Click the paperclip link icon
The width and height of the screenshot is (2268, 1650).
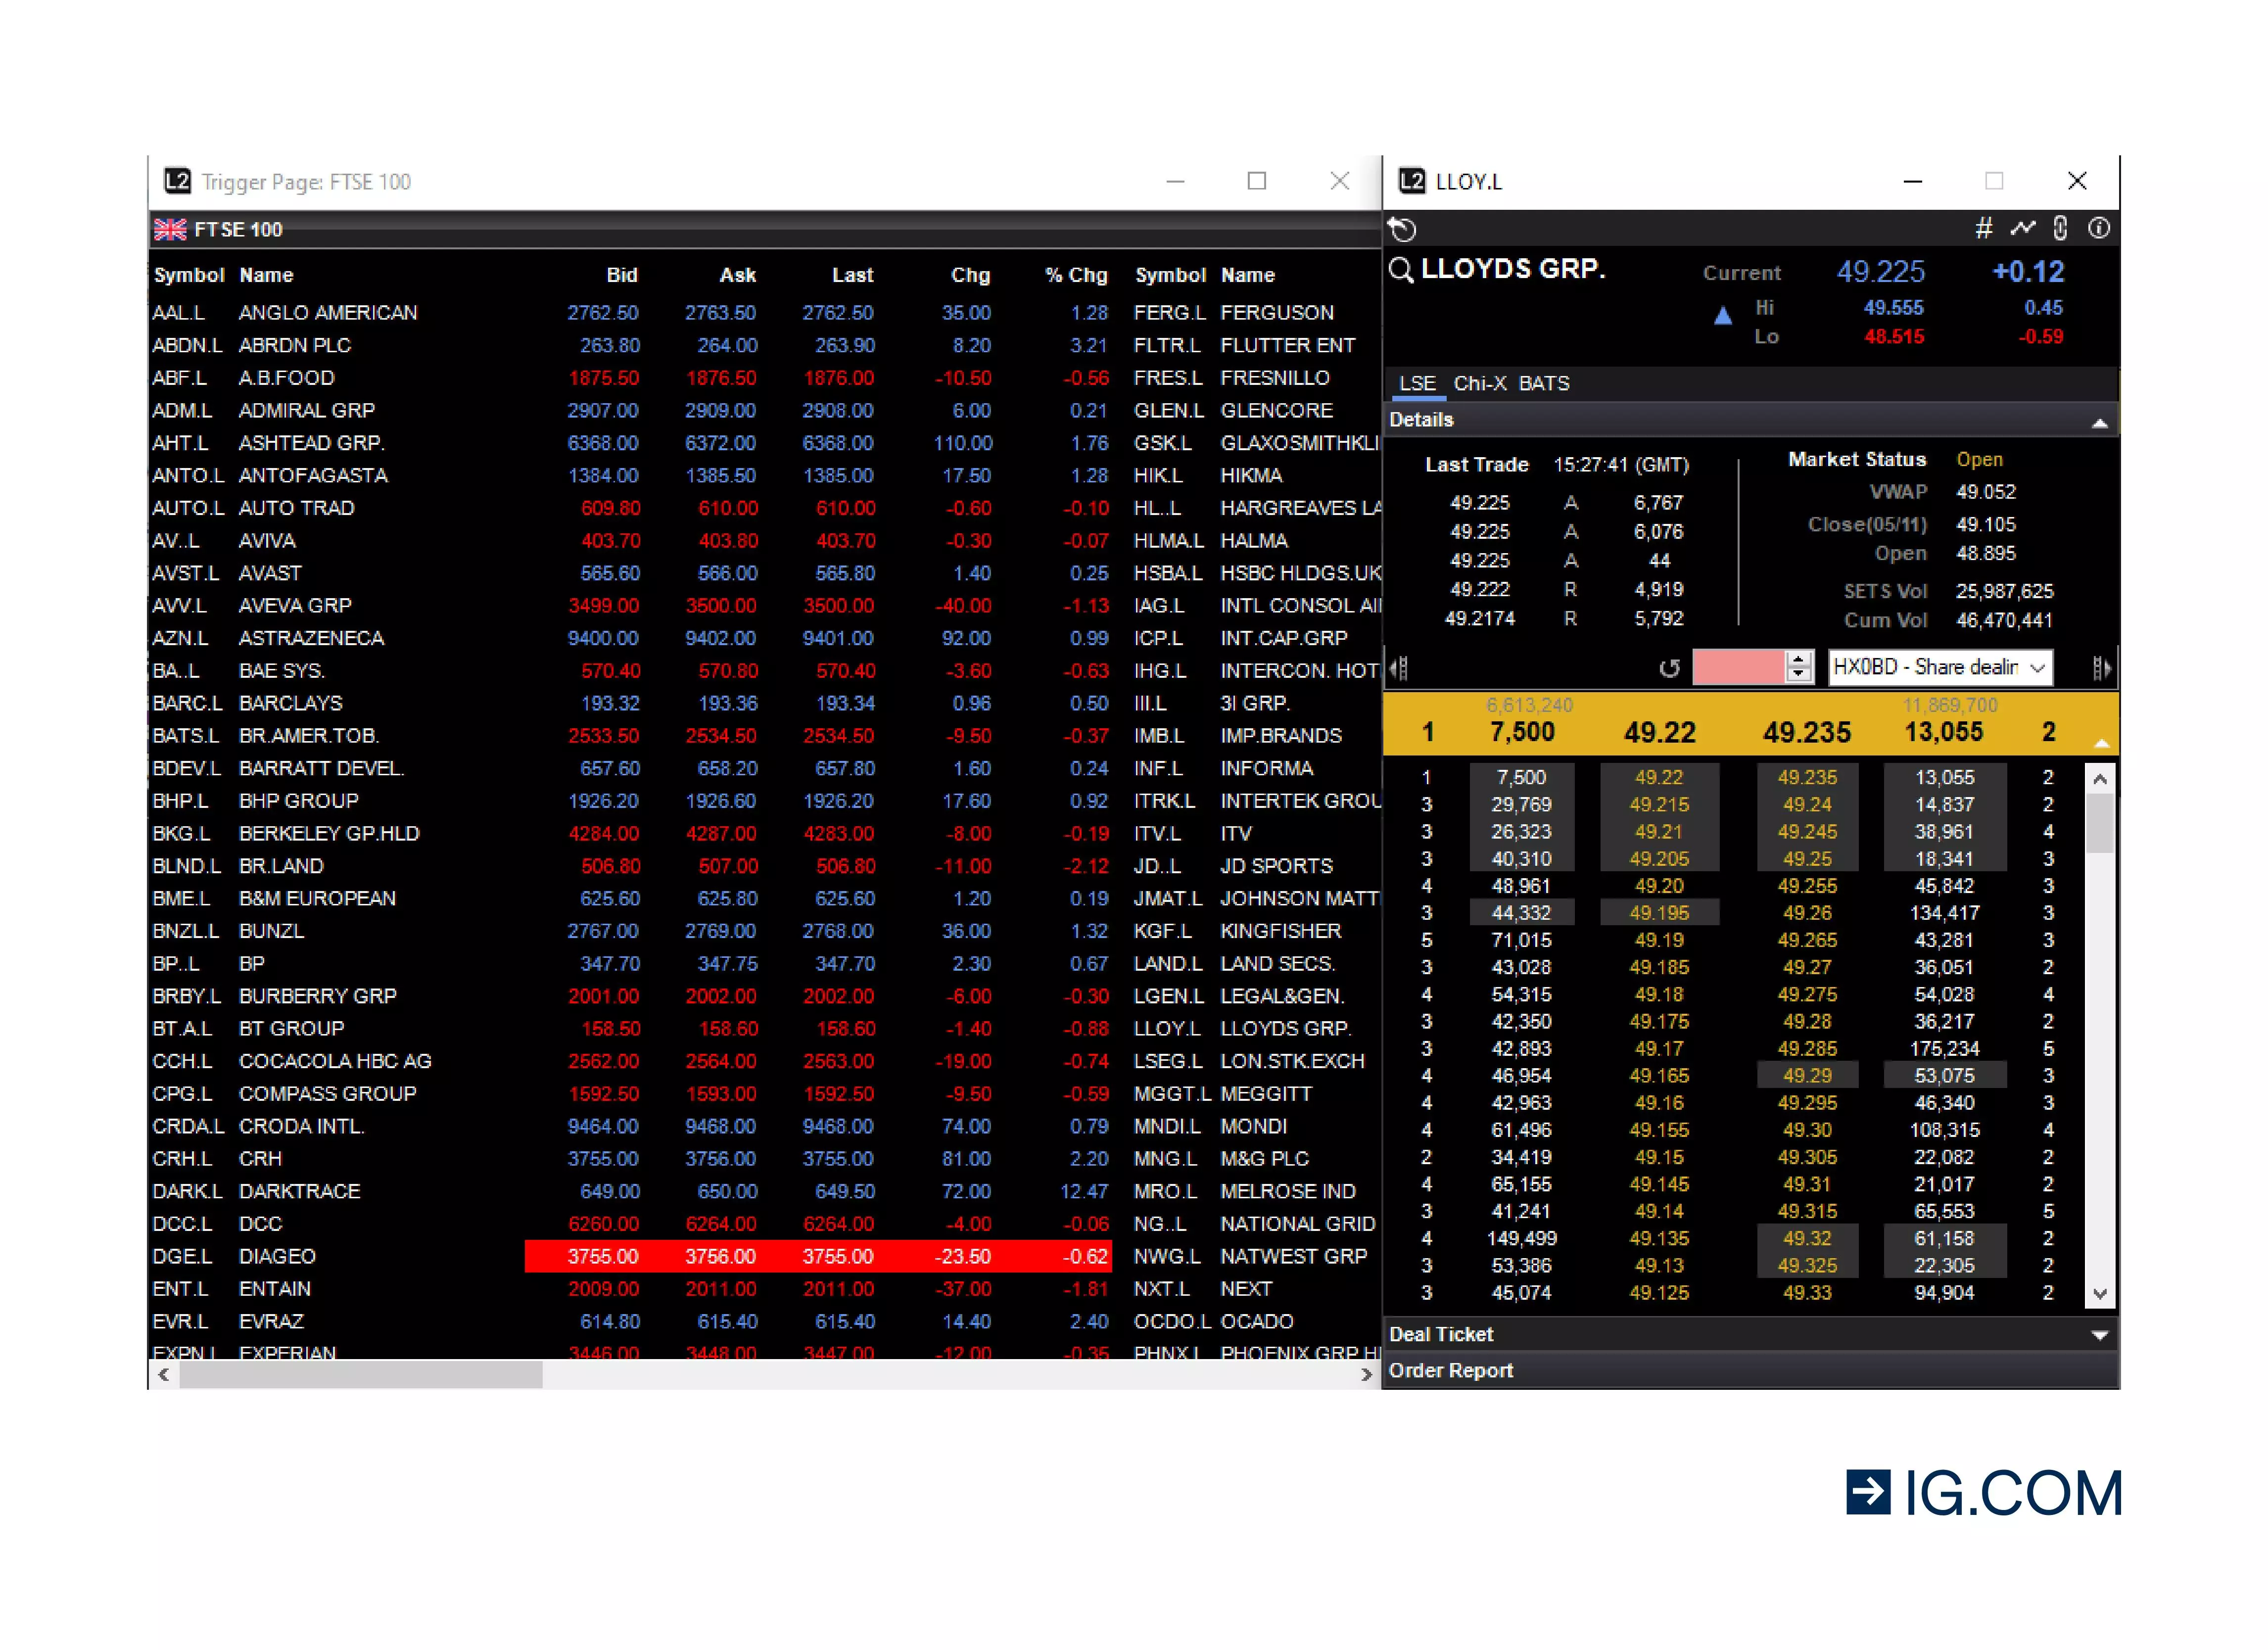tap(2060, 229)
